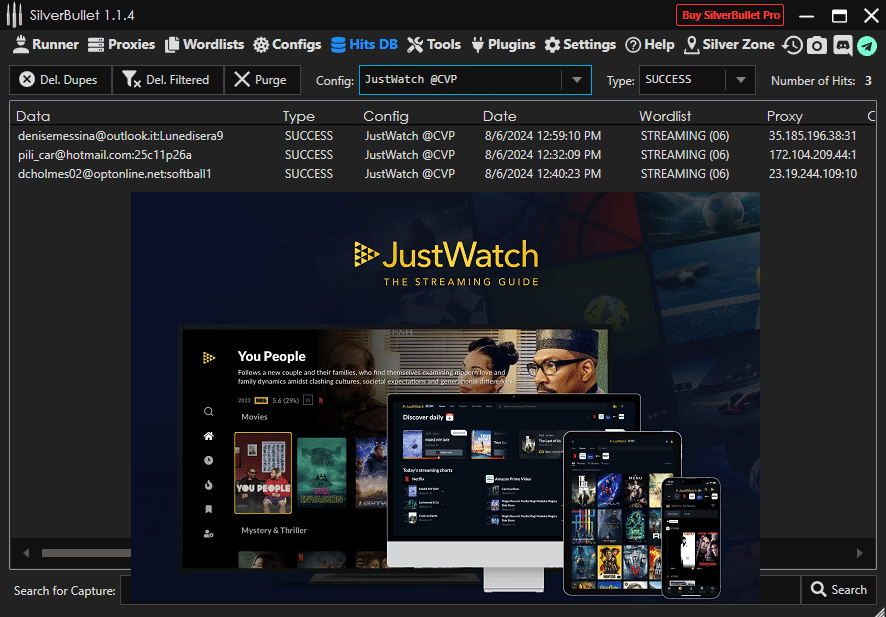Sort by the Date column header
Viewport: 886px width, 617px height.
click(500, 116)
